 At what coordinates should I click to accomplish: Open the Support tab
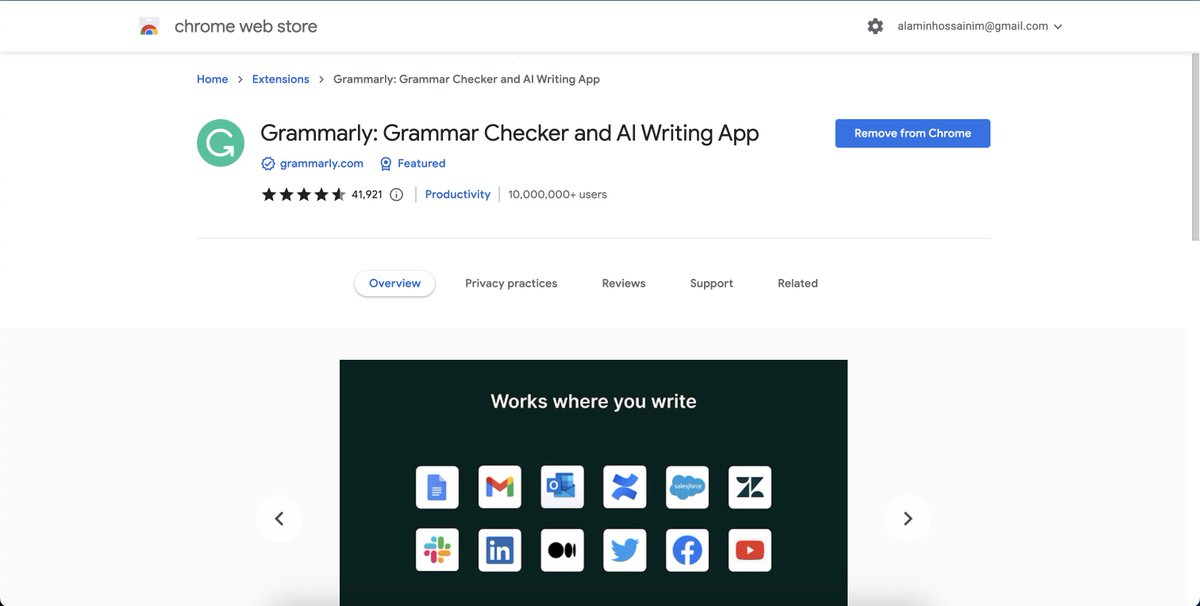pos(711,283)
